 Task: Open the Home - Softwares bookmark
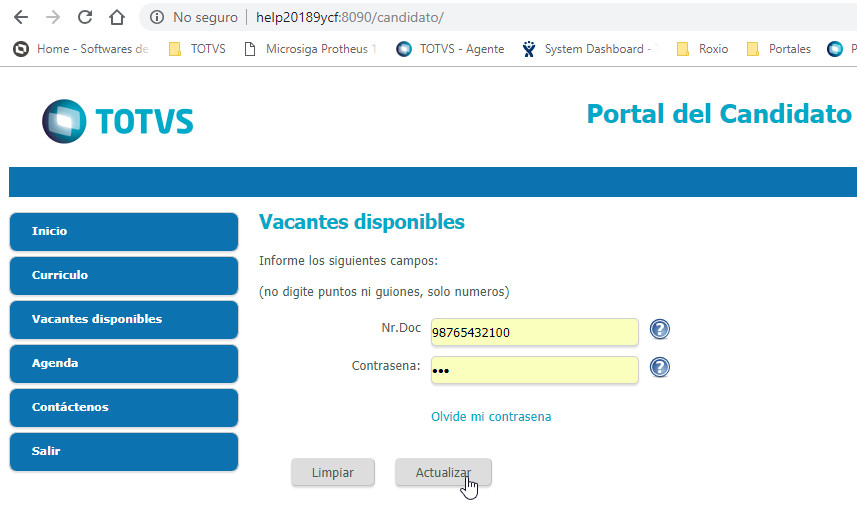coord(81,49)
